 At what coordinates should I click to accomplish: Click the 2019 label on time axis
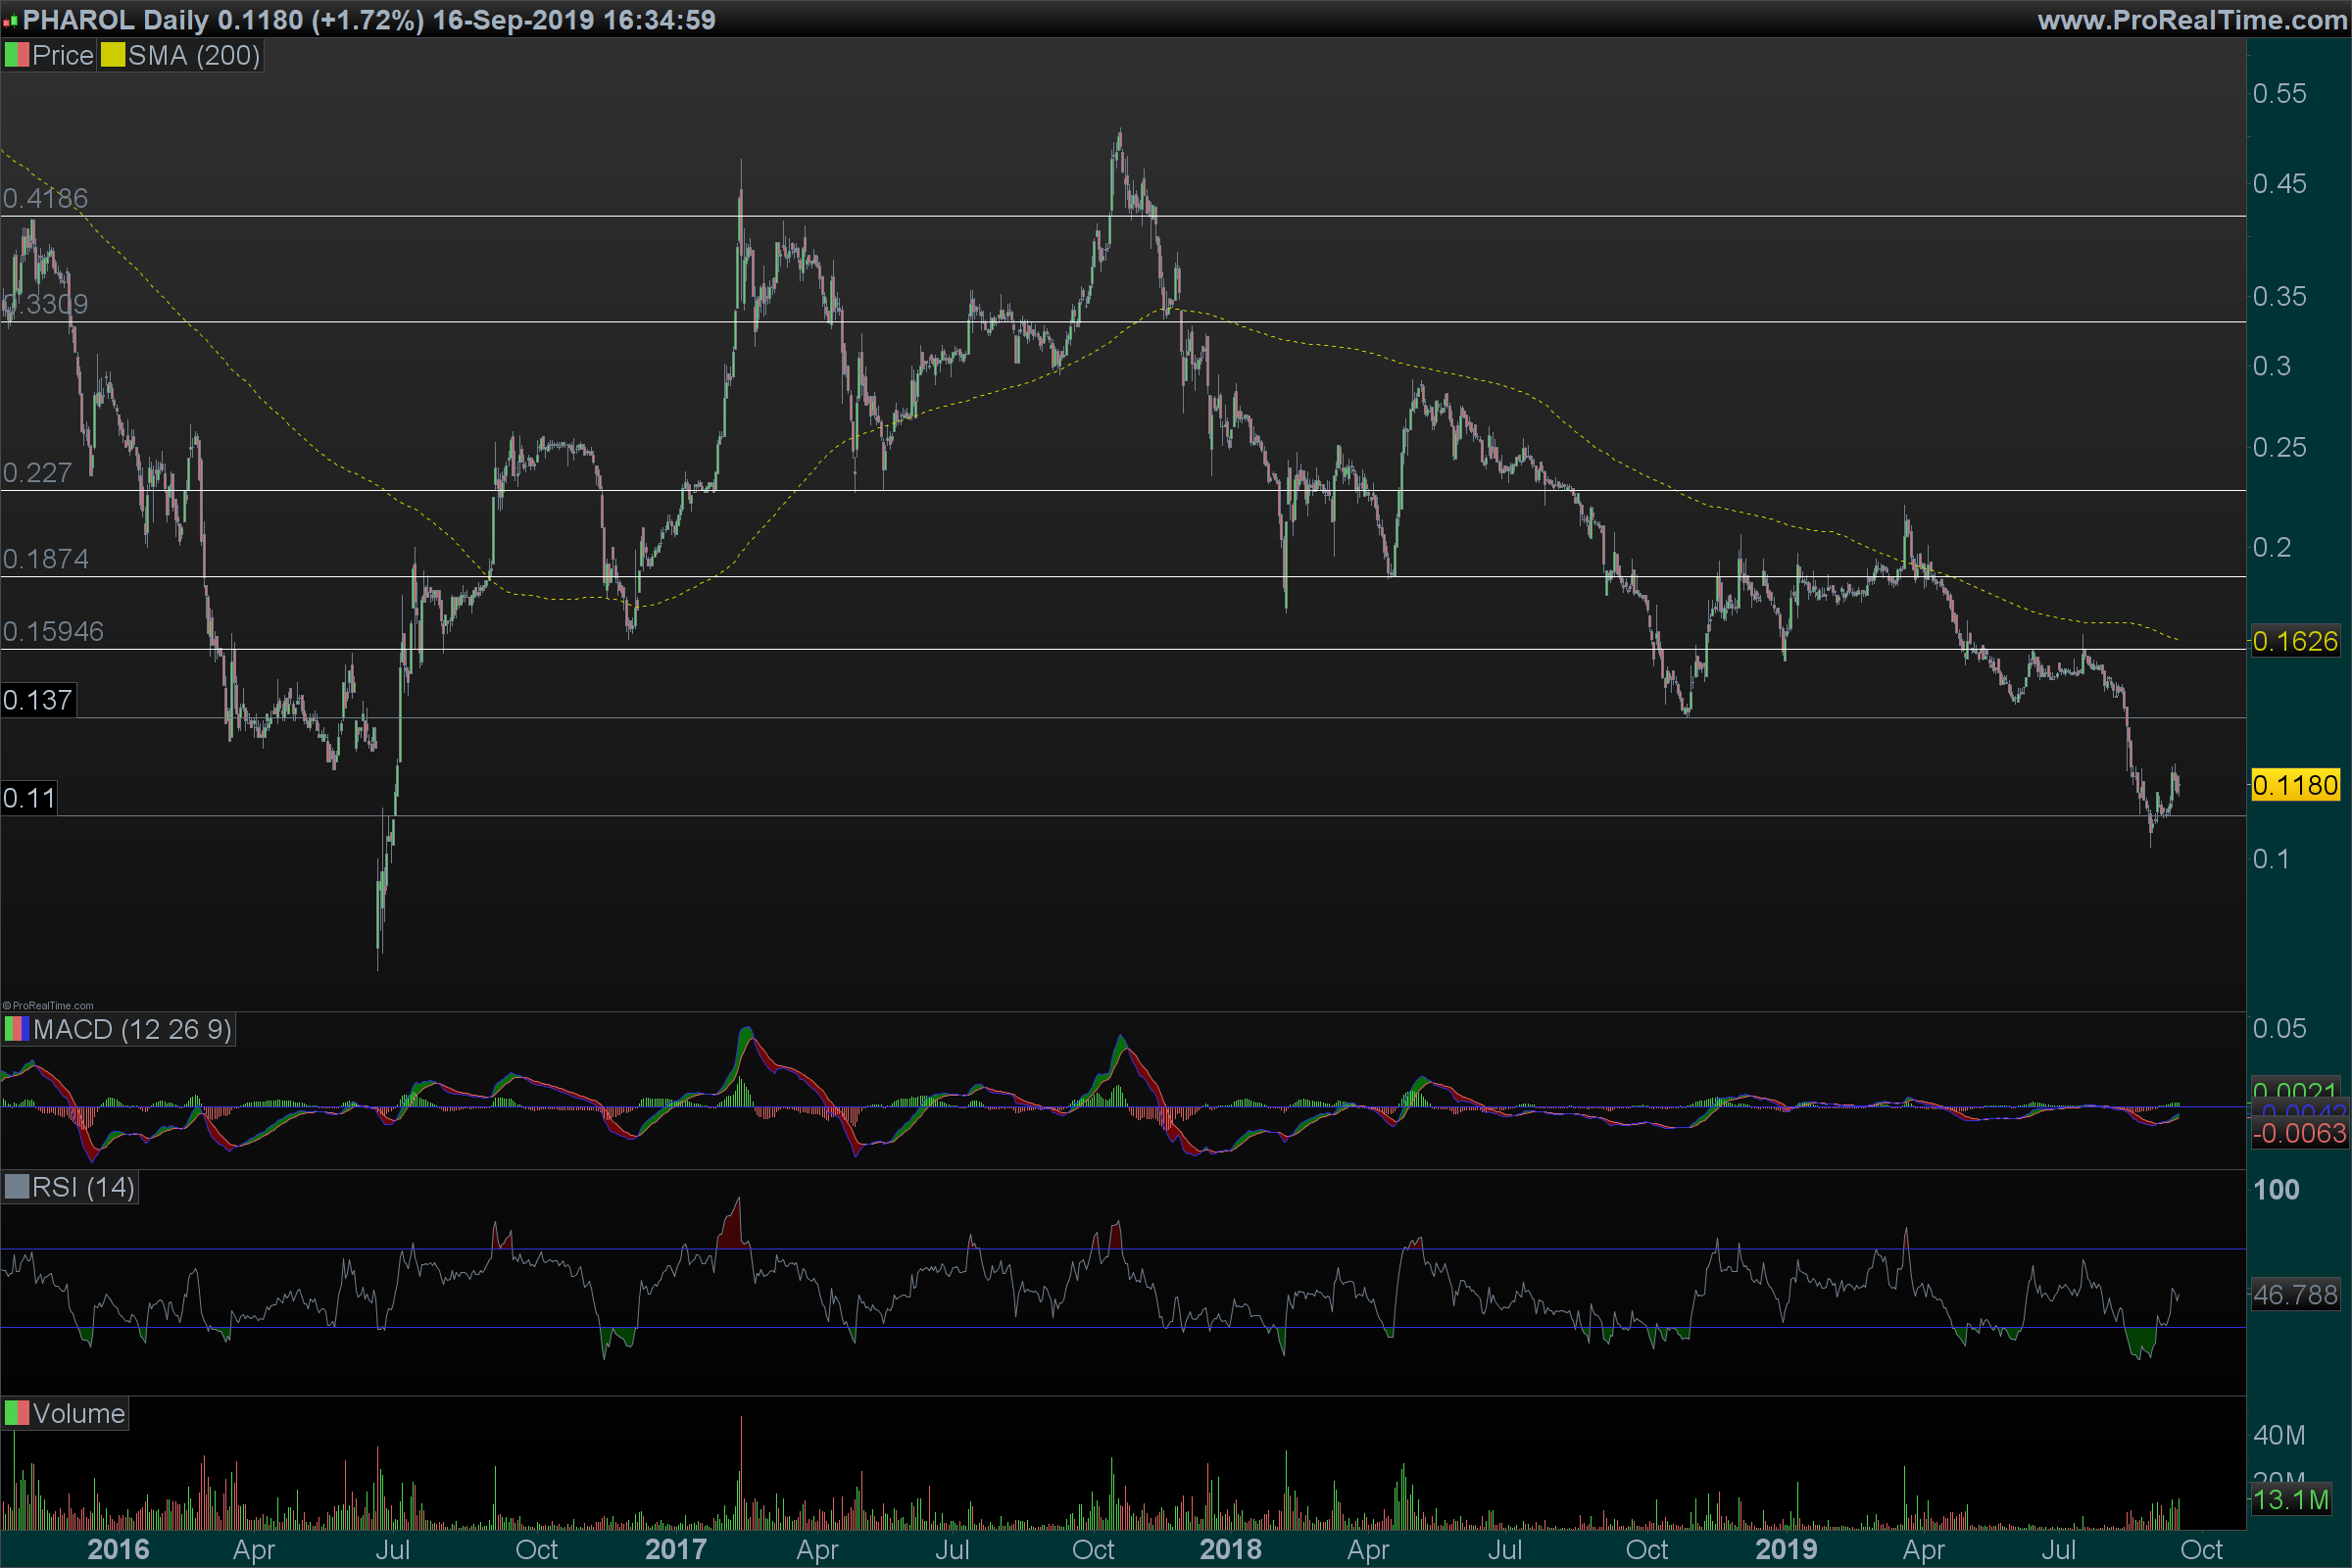tap(1786, 1549)
